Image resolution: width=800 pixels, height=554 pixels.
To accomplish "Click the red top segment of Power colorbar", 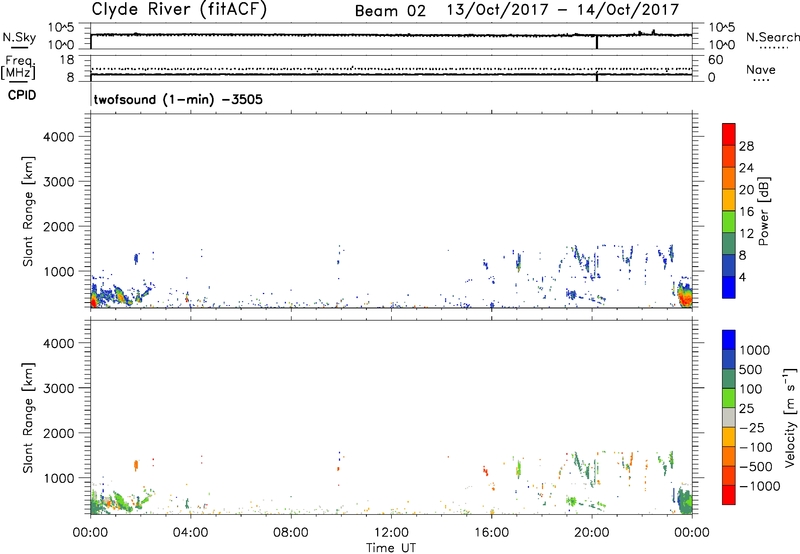I will pyautogui.click(x=729, y=134).
